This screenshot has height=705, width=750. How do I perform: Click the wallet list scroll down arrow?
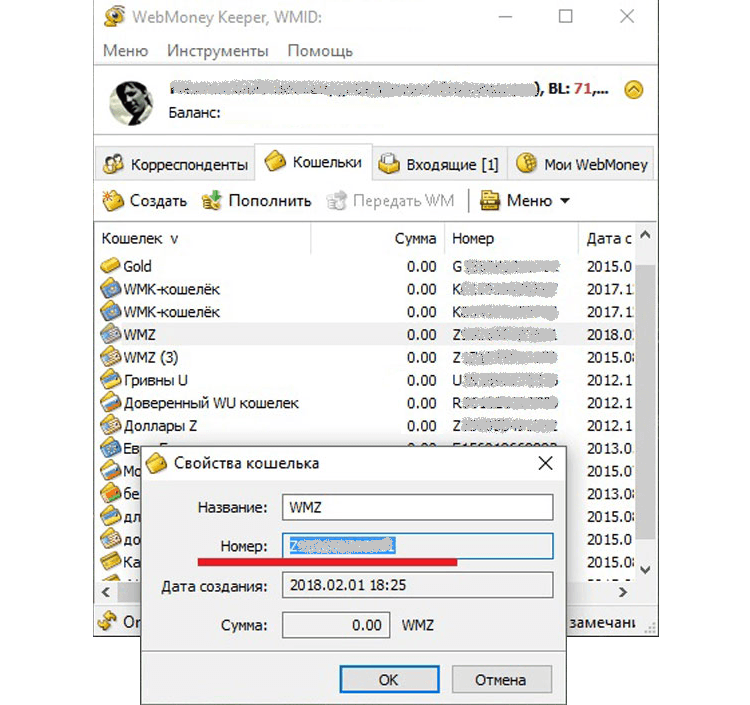(x=645, y=570)
